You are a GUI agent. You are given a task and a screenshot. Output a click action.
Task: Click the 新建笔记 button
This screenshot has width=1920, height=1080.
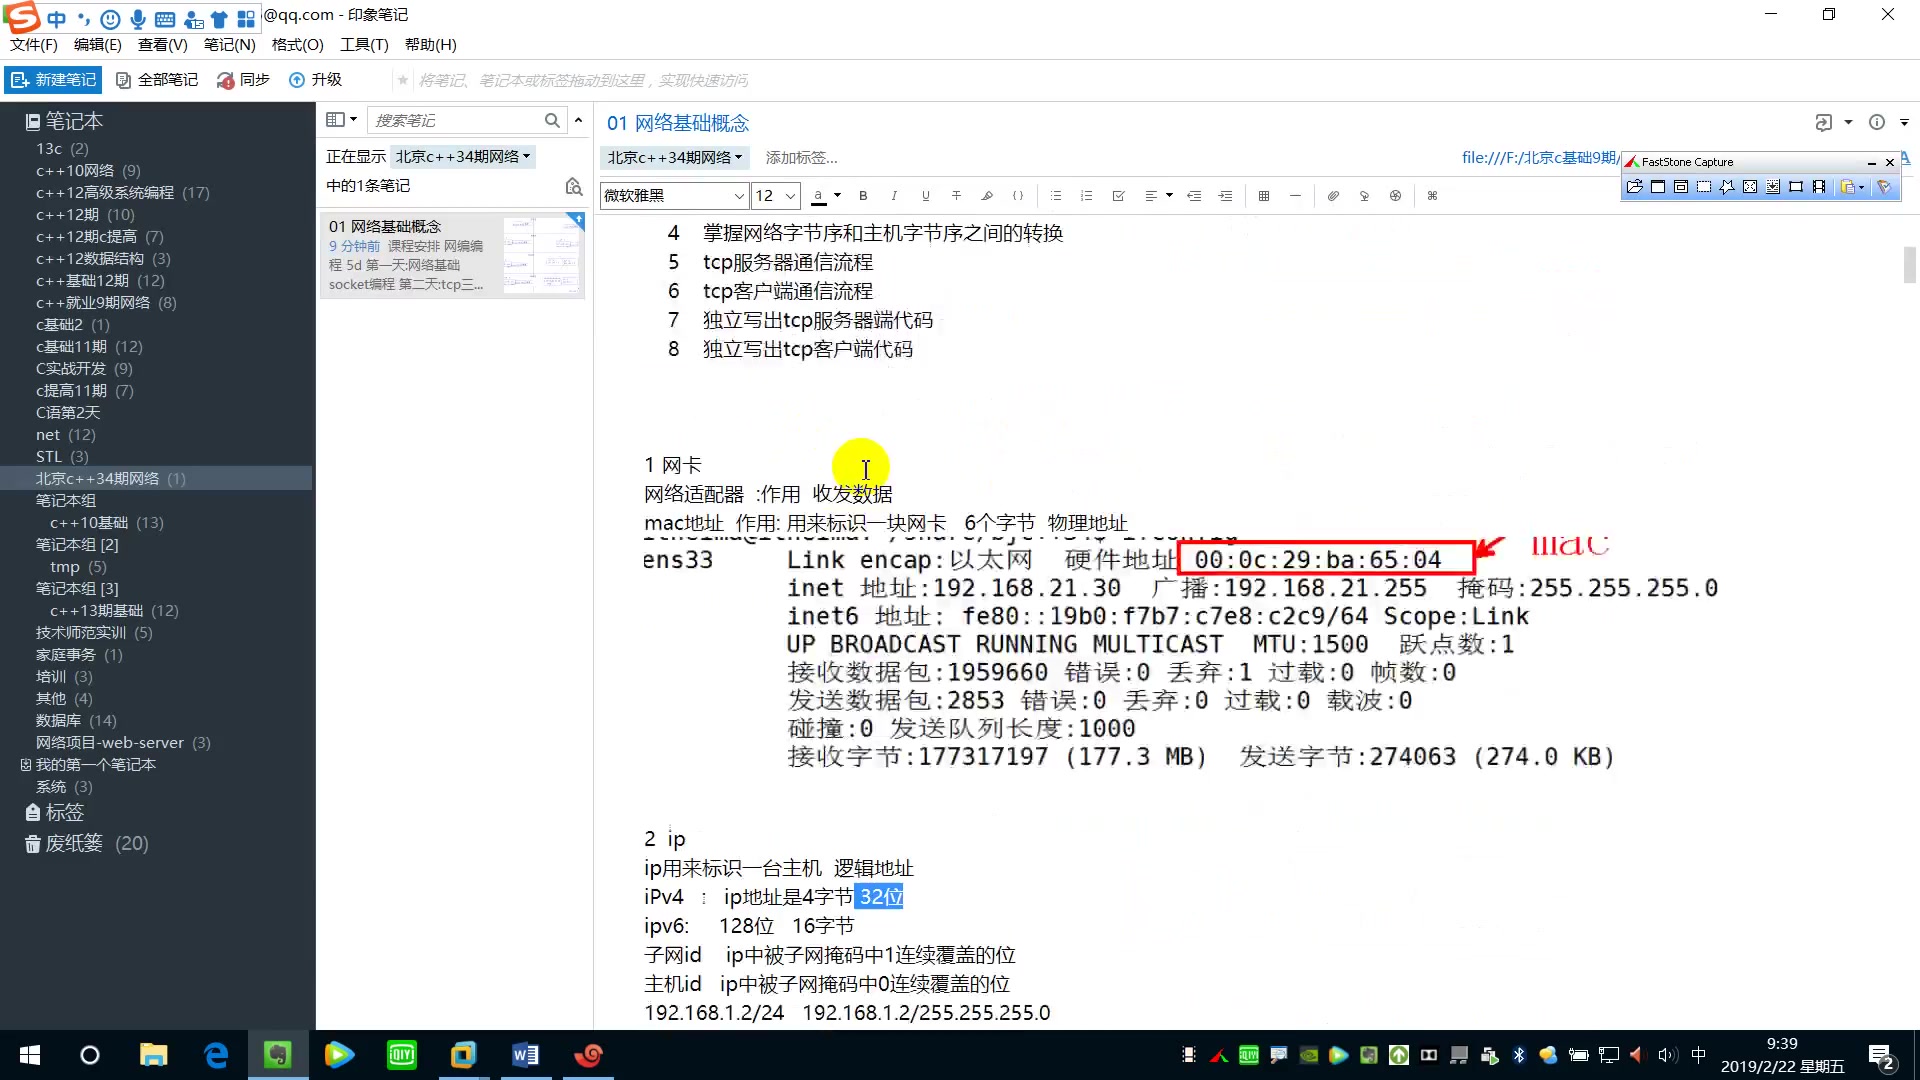[x=53, y=79]
